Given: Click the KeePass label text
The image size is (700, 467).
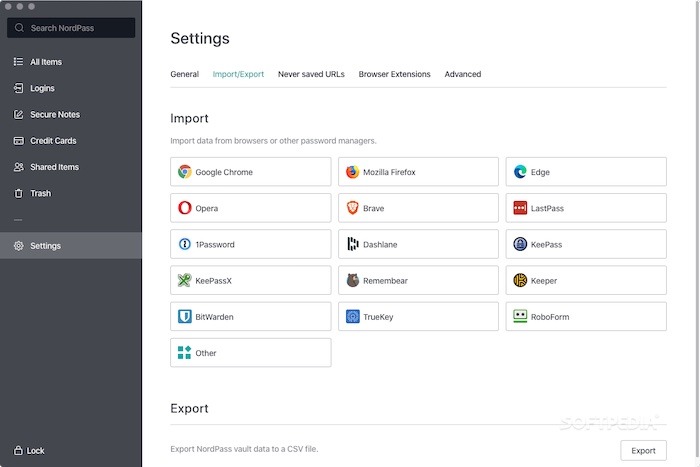Looking at the screenshot, I should click(x=546, y=244).
